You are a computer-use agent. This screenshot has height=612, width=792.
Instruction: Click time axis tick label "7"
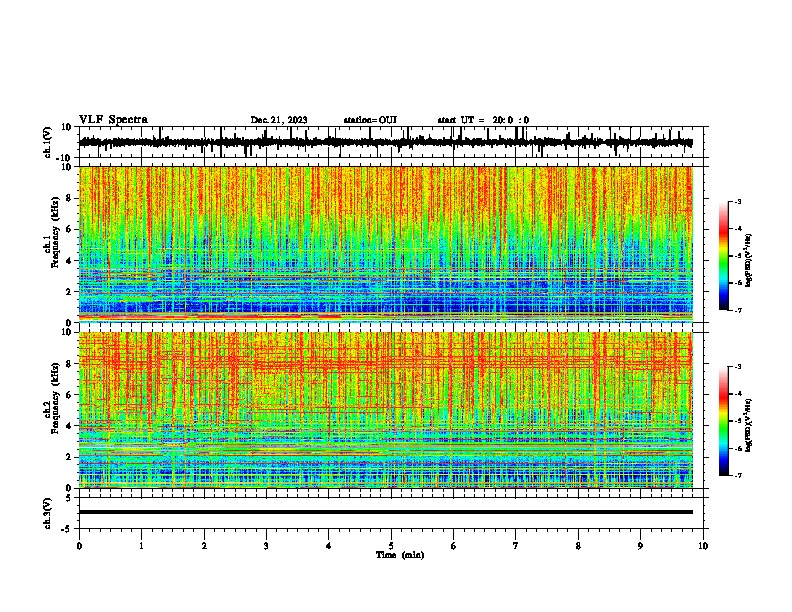(x=516, y=545)
